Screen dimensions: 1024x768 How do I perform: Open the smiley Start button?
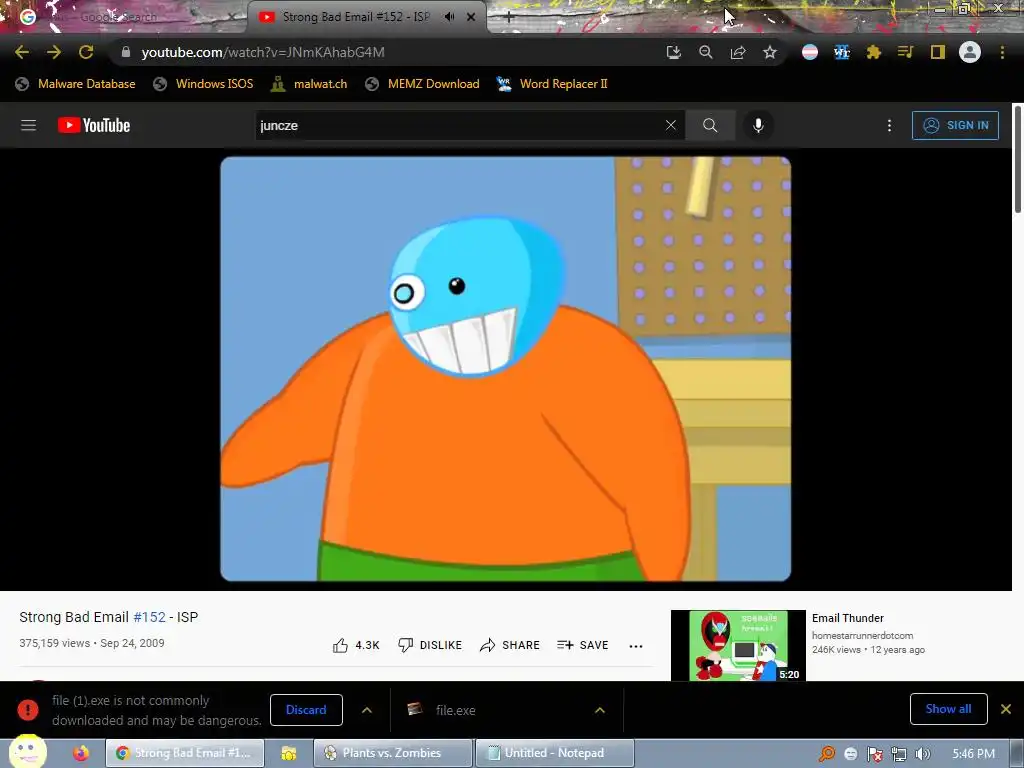[27, 752]
